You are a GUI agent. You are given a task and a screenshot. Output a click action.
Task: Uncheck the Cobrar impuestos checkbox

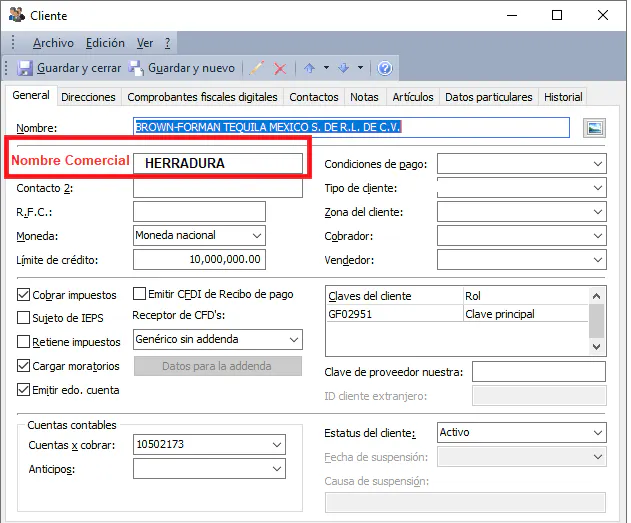(24, 295)
